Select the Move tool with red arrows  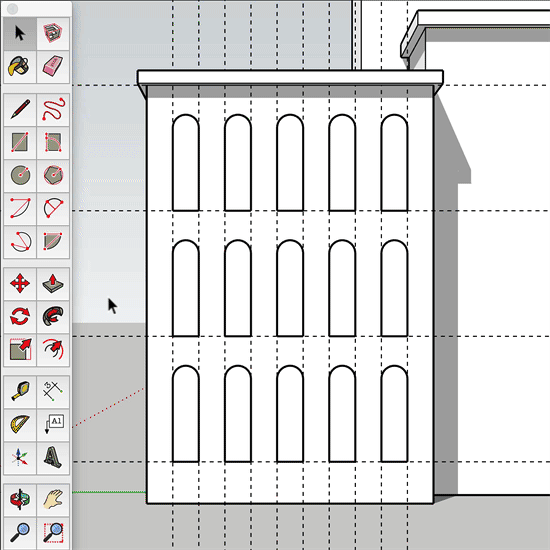pos(20,283)
